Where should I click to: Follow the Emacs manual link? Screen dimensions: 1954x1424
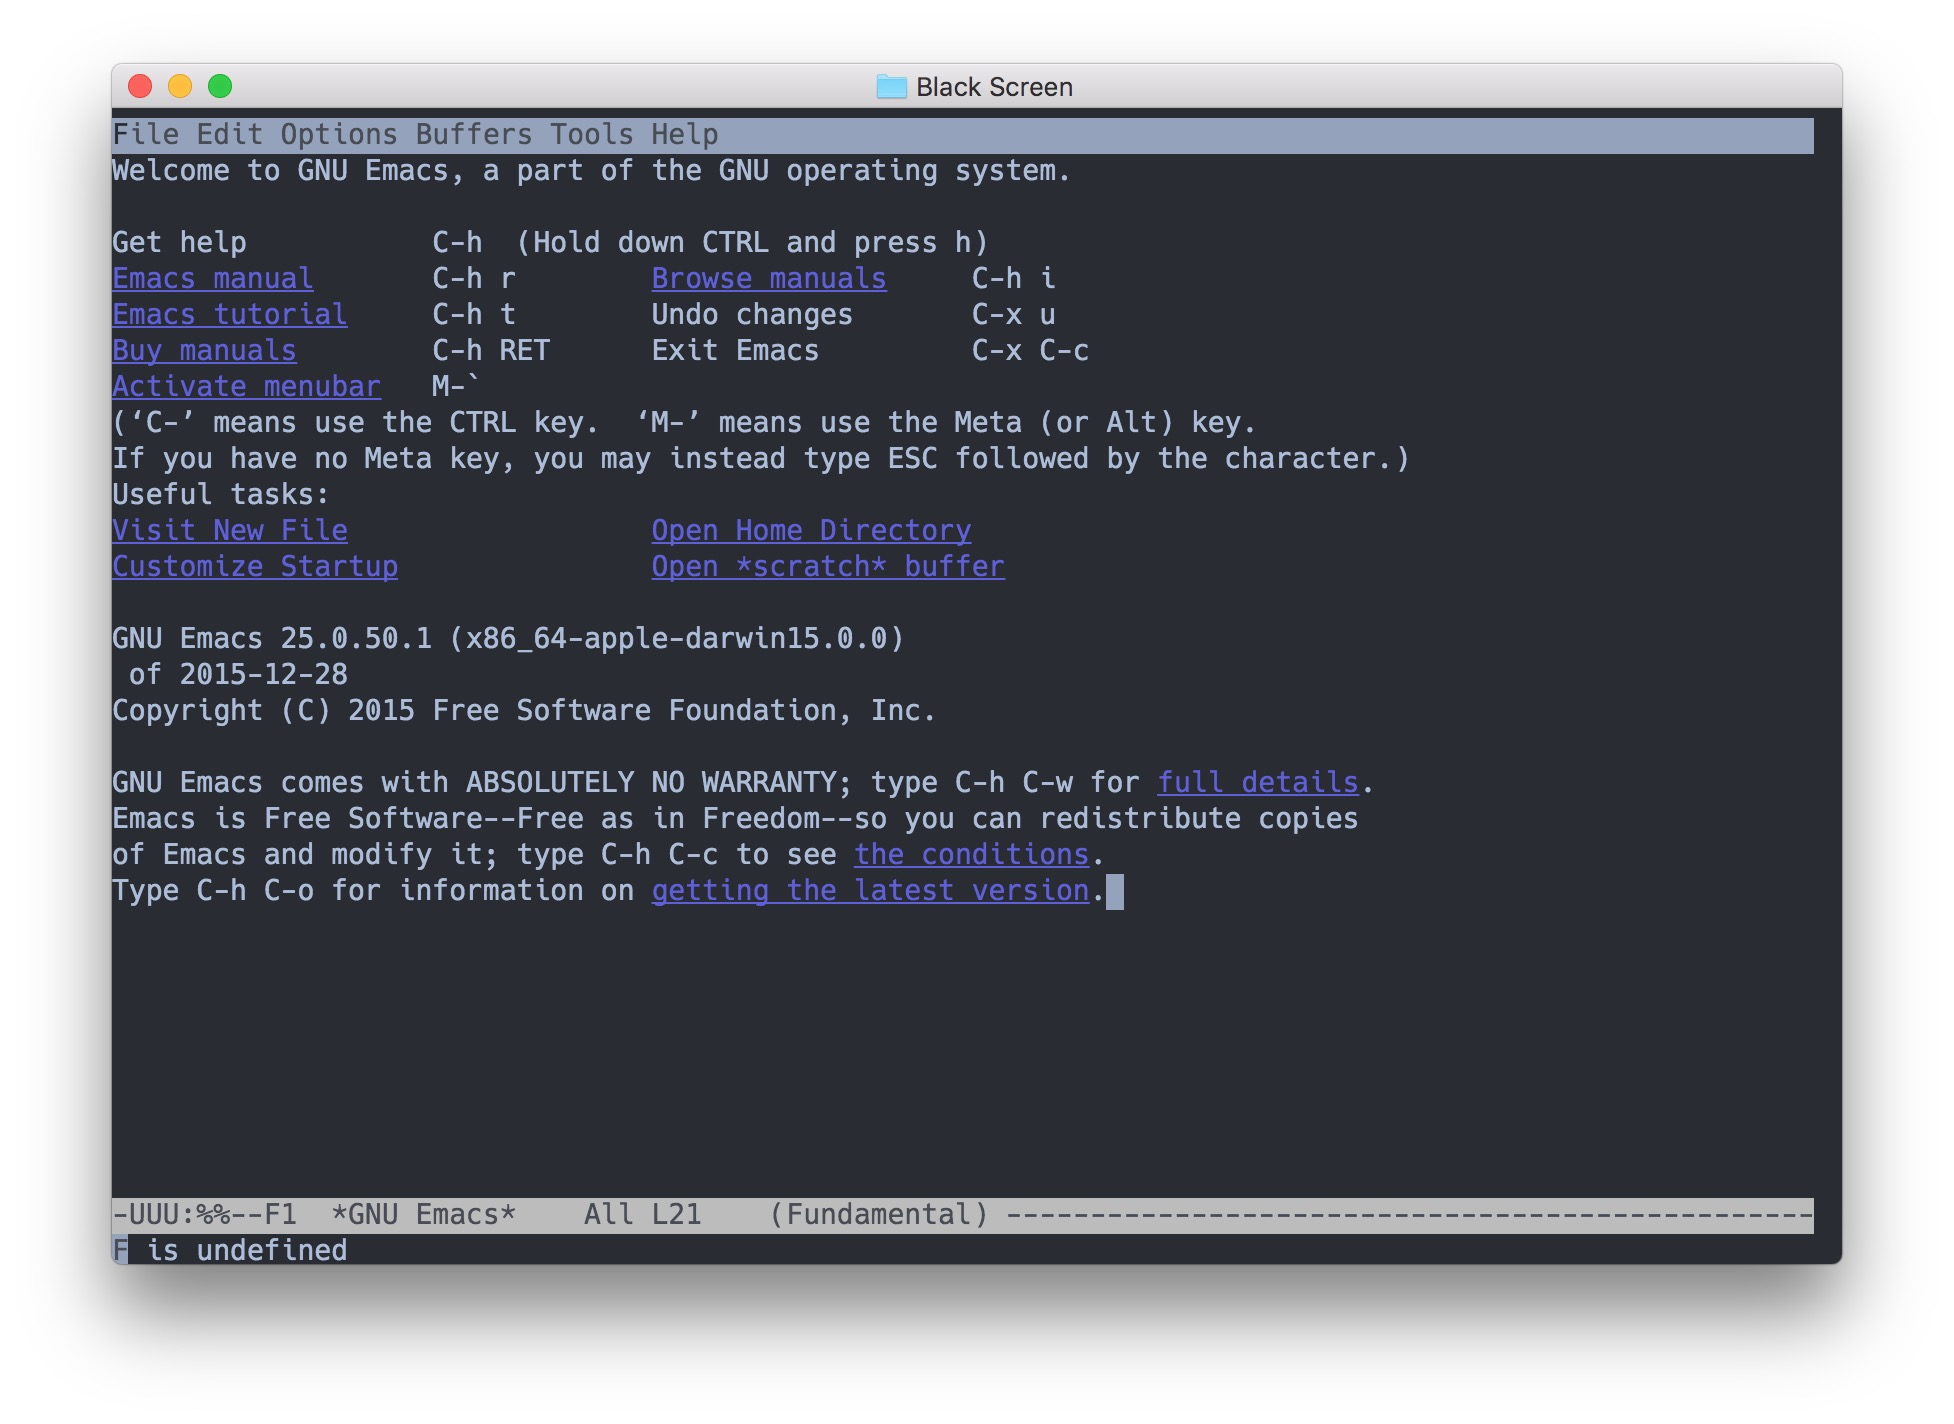click(212, 279)
